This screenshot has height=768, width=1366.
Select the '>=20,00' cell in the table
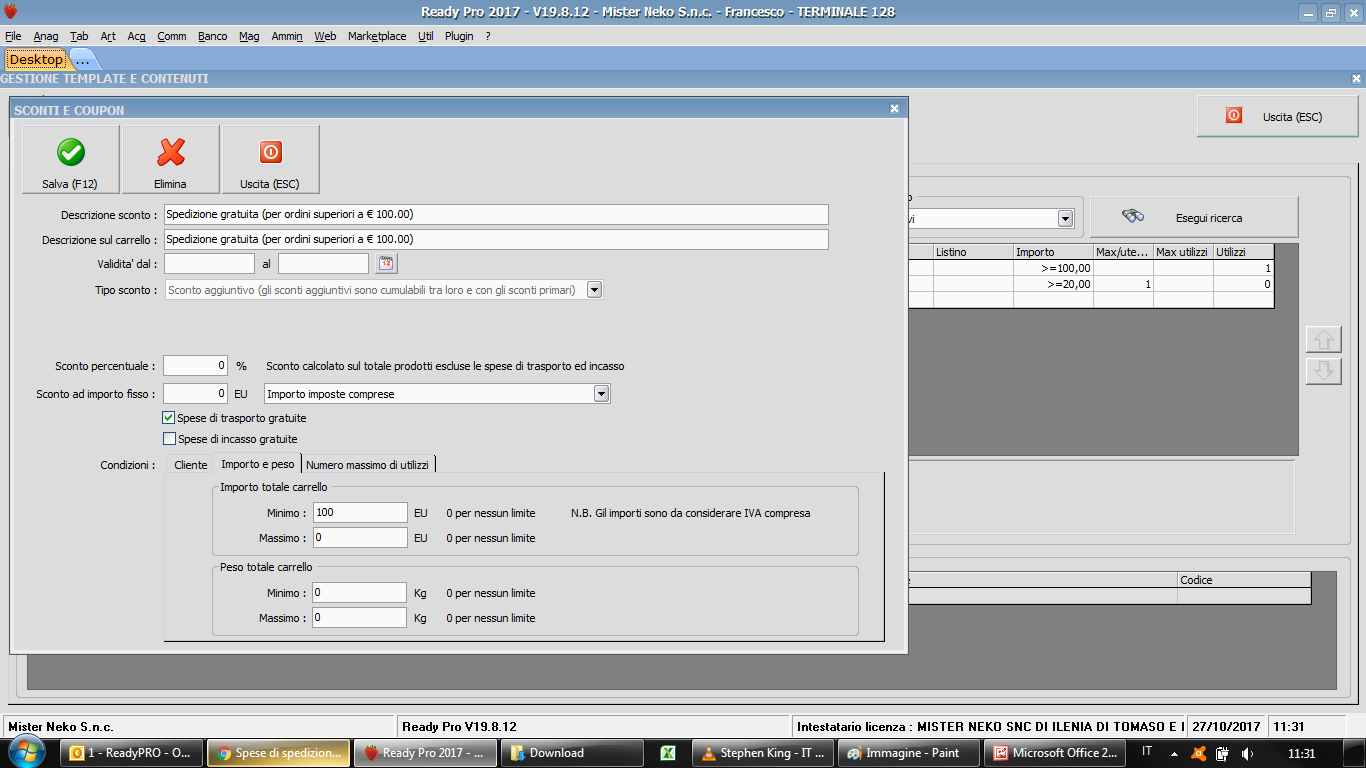pos(1053,284)
